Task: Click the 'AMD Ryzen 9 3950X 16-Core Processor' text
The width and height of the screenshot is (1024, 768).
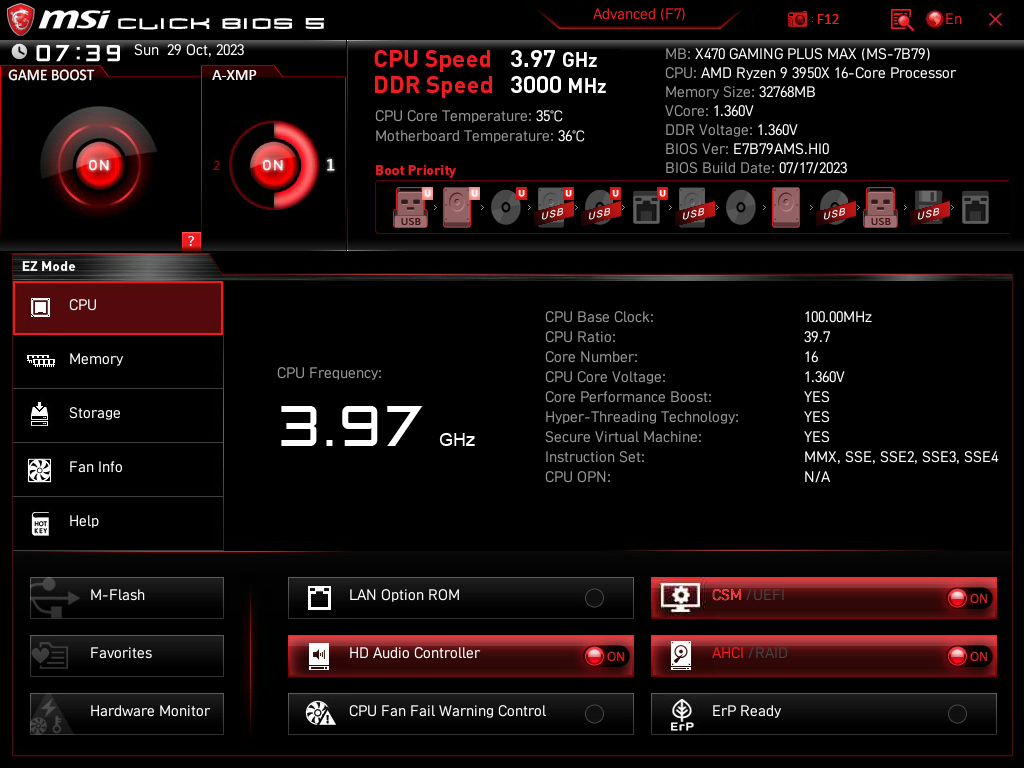Action: click(828, 73)
